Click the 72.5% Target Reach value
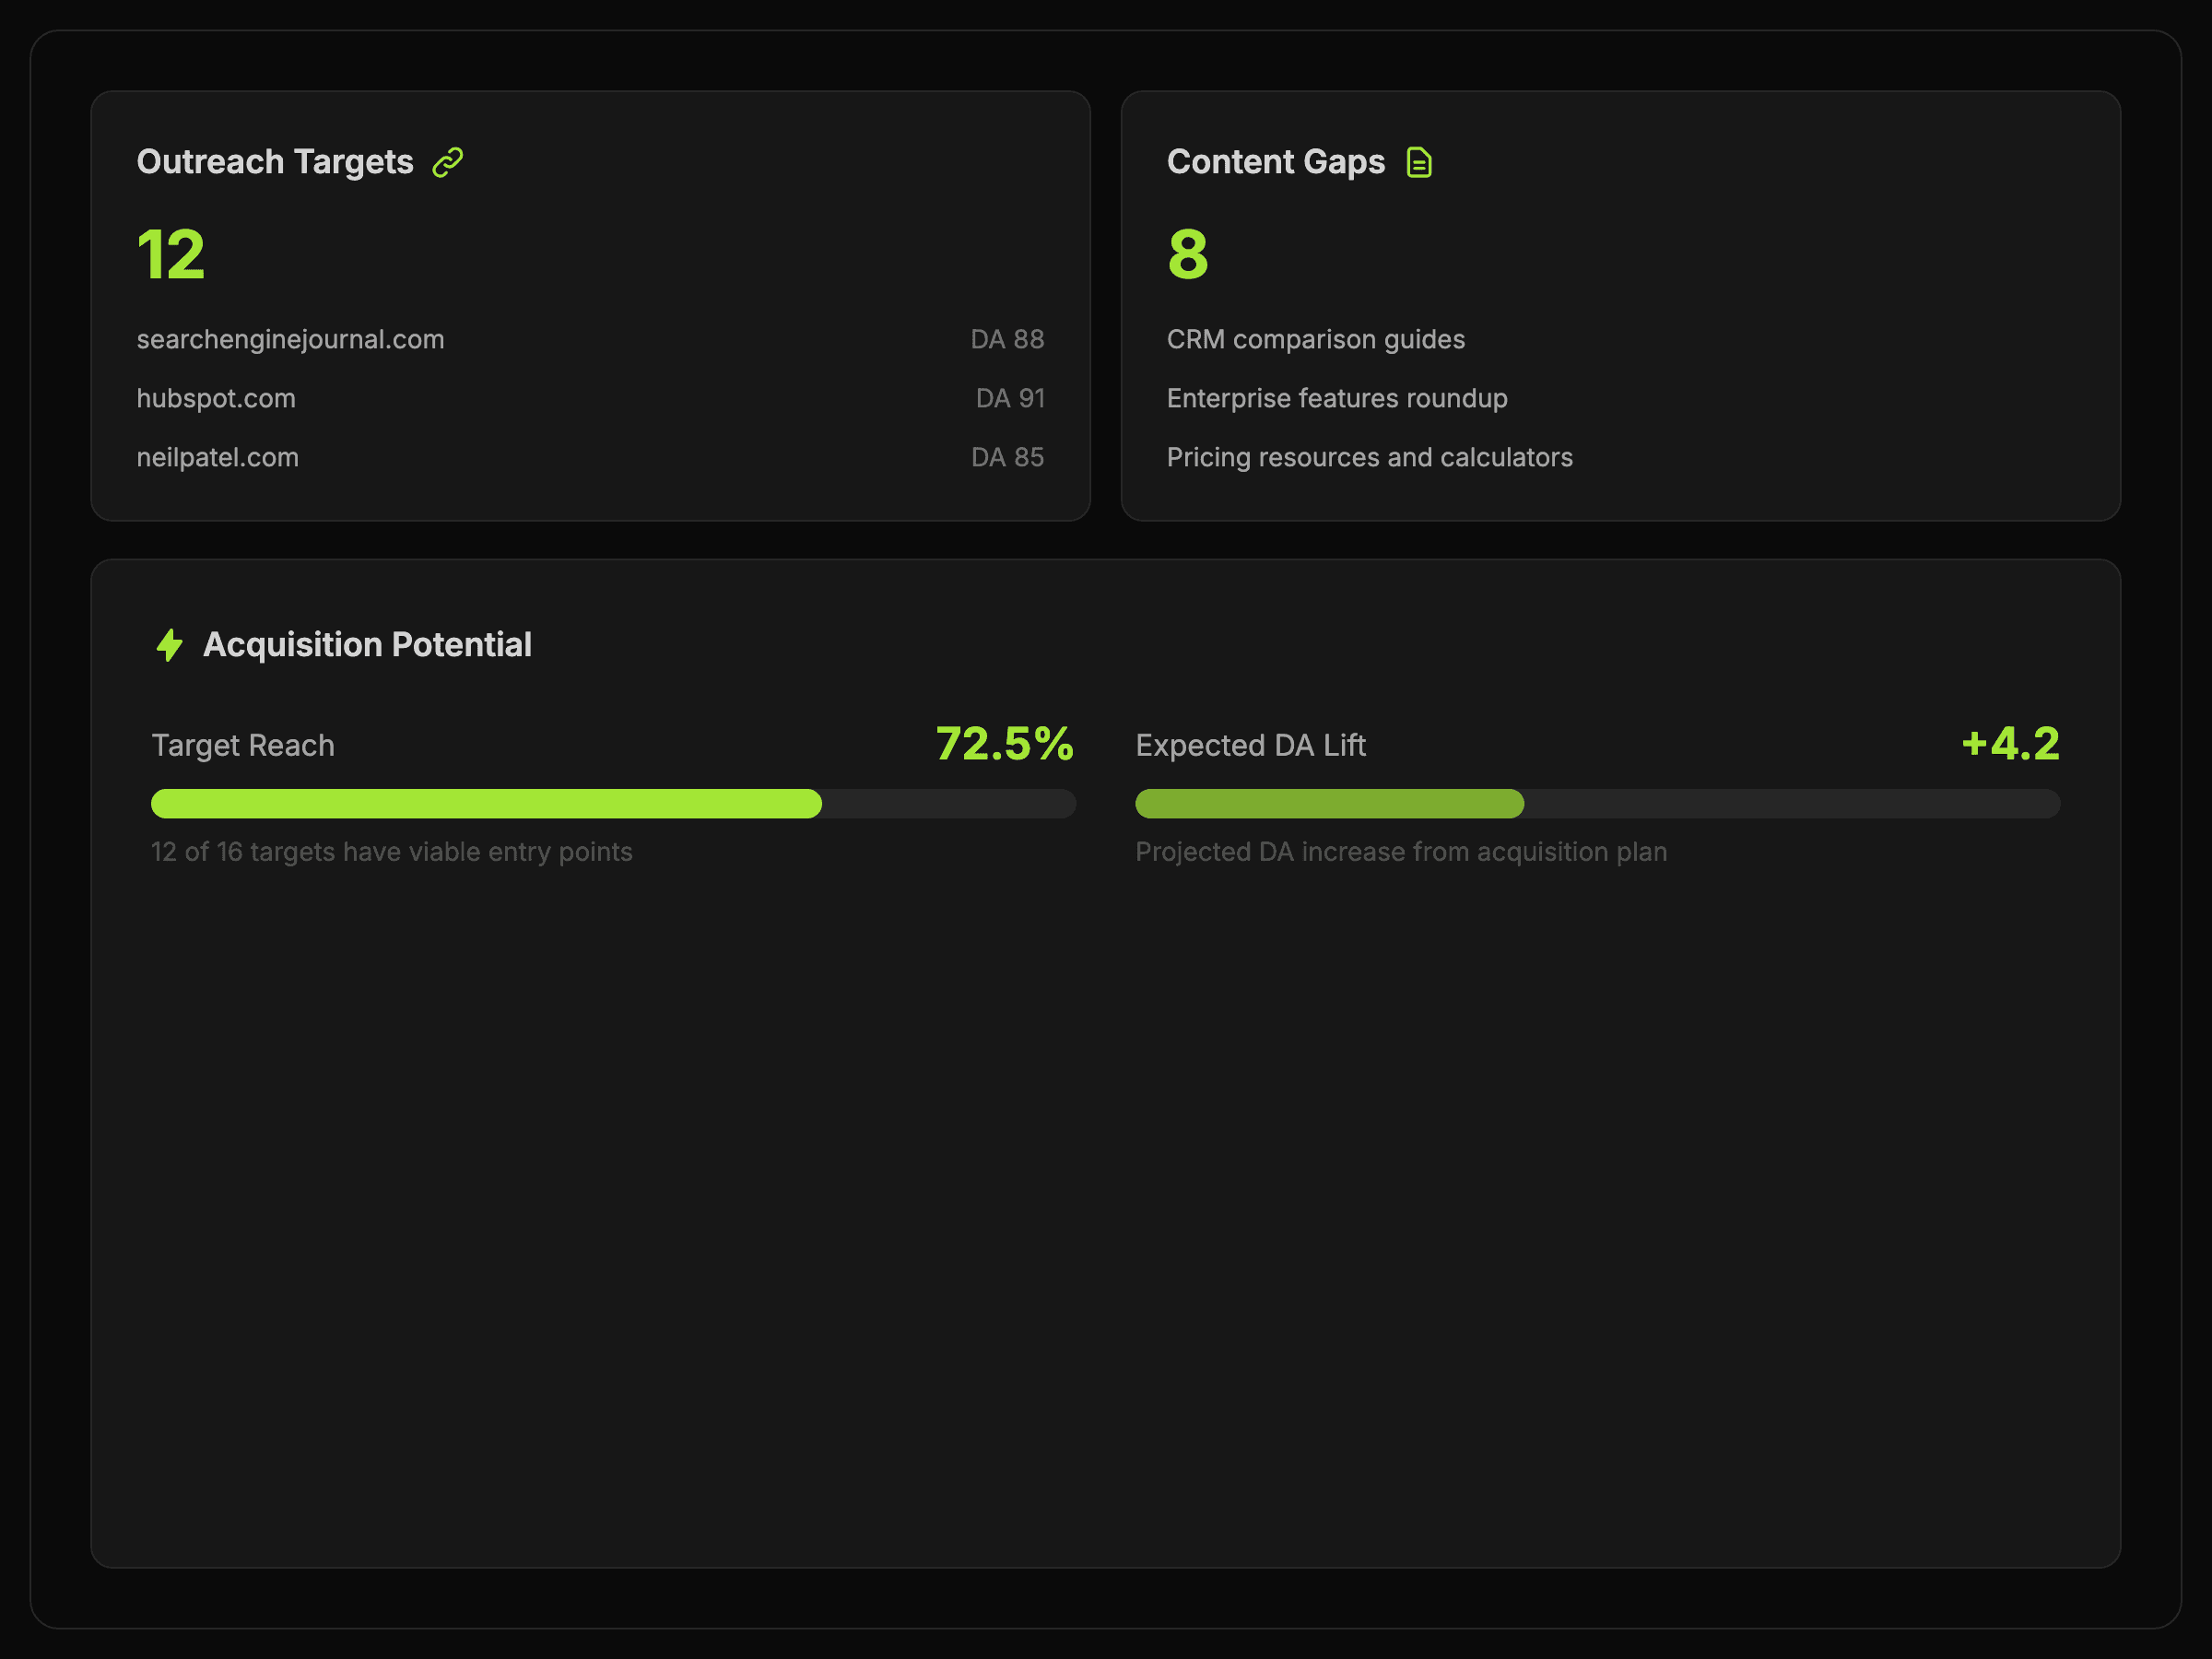Screen dimensions: 2212x1659 [1003, 744]
